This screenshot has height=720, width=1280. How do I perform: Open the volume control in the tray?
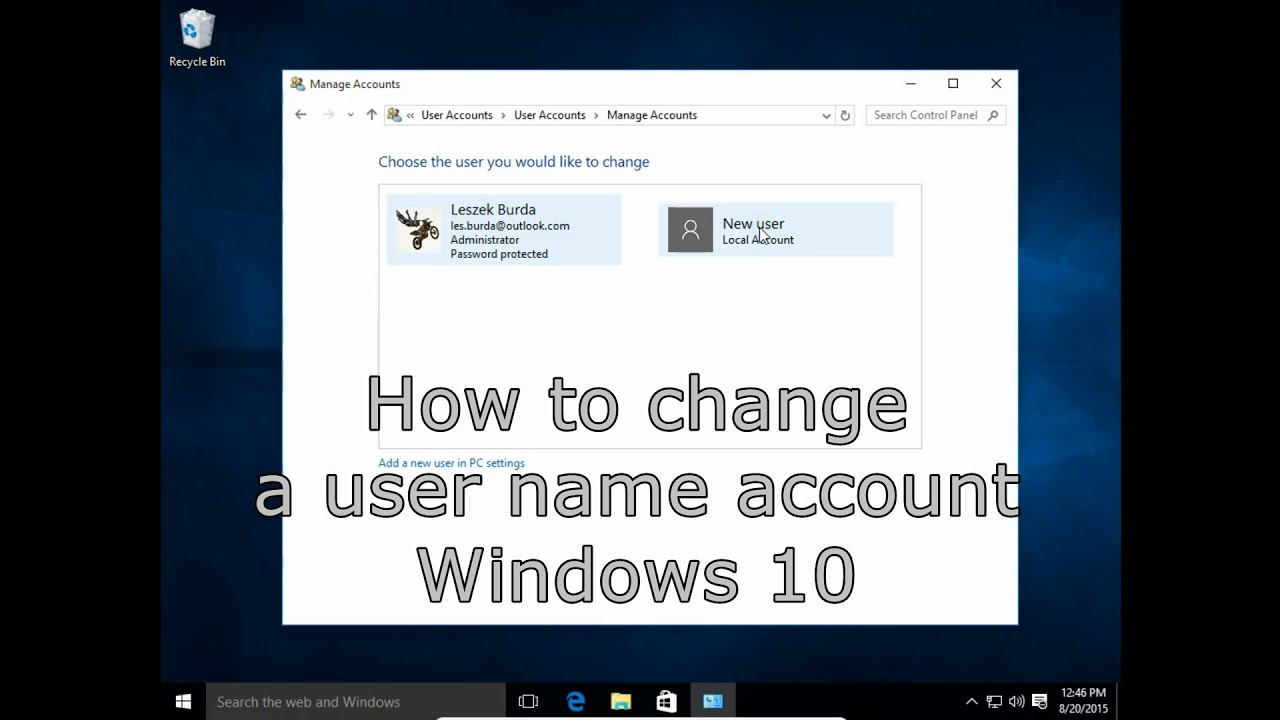(x=1016, y=702)
